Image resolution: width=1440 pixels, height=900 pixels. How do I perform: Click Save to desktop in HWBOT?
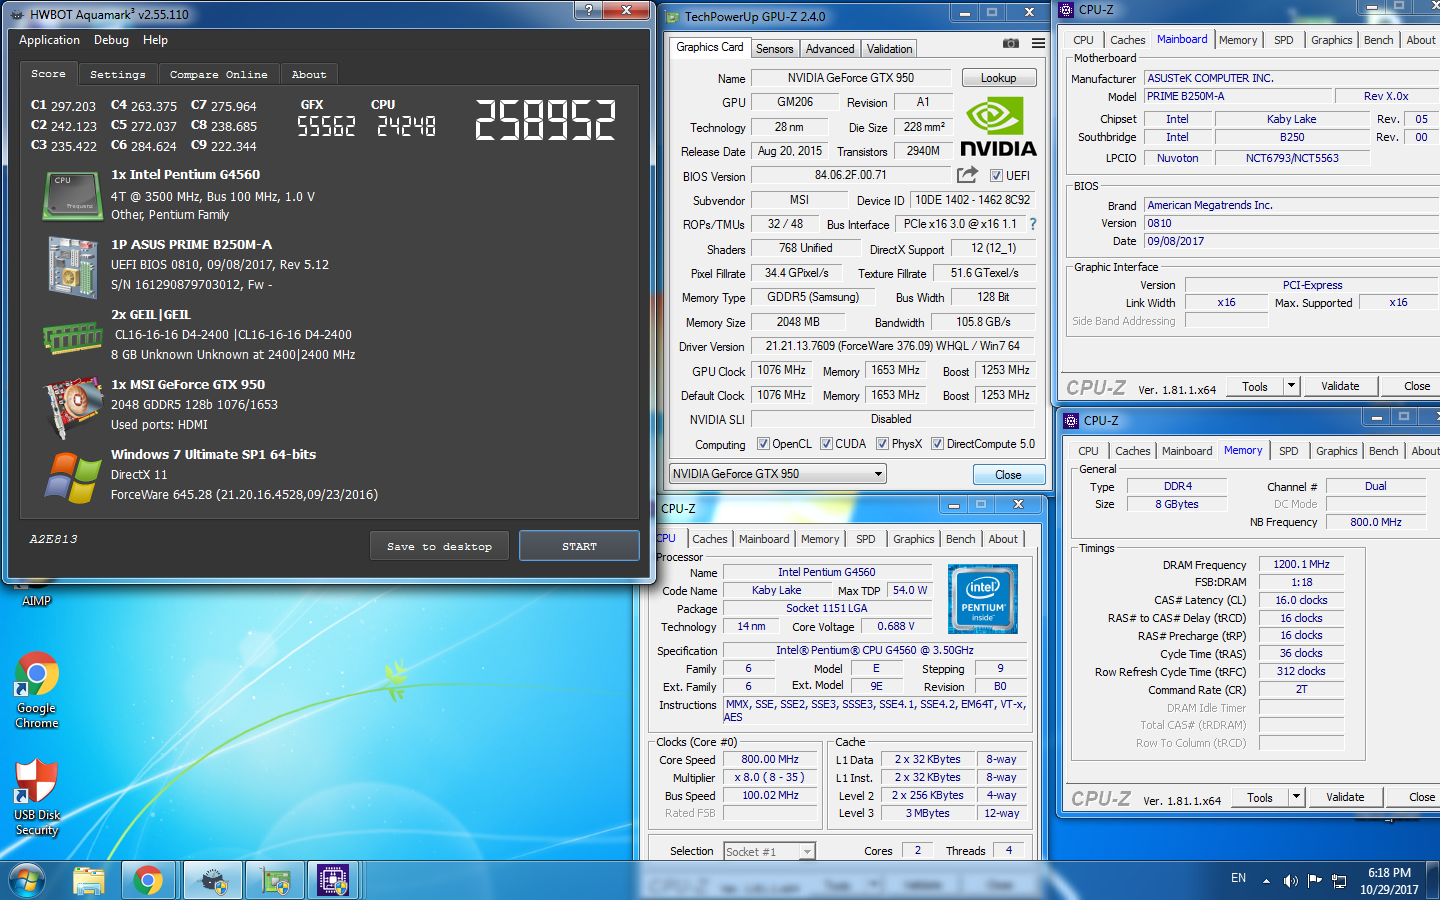(439, 546)
